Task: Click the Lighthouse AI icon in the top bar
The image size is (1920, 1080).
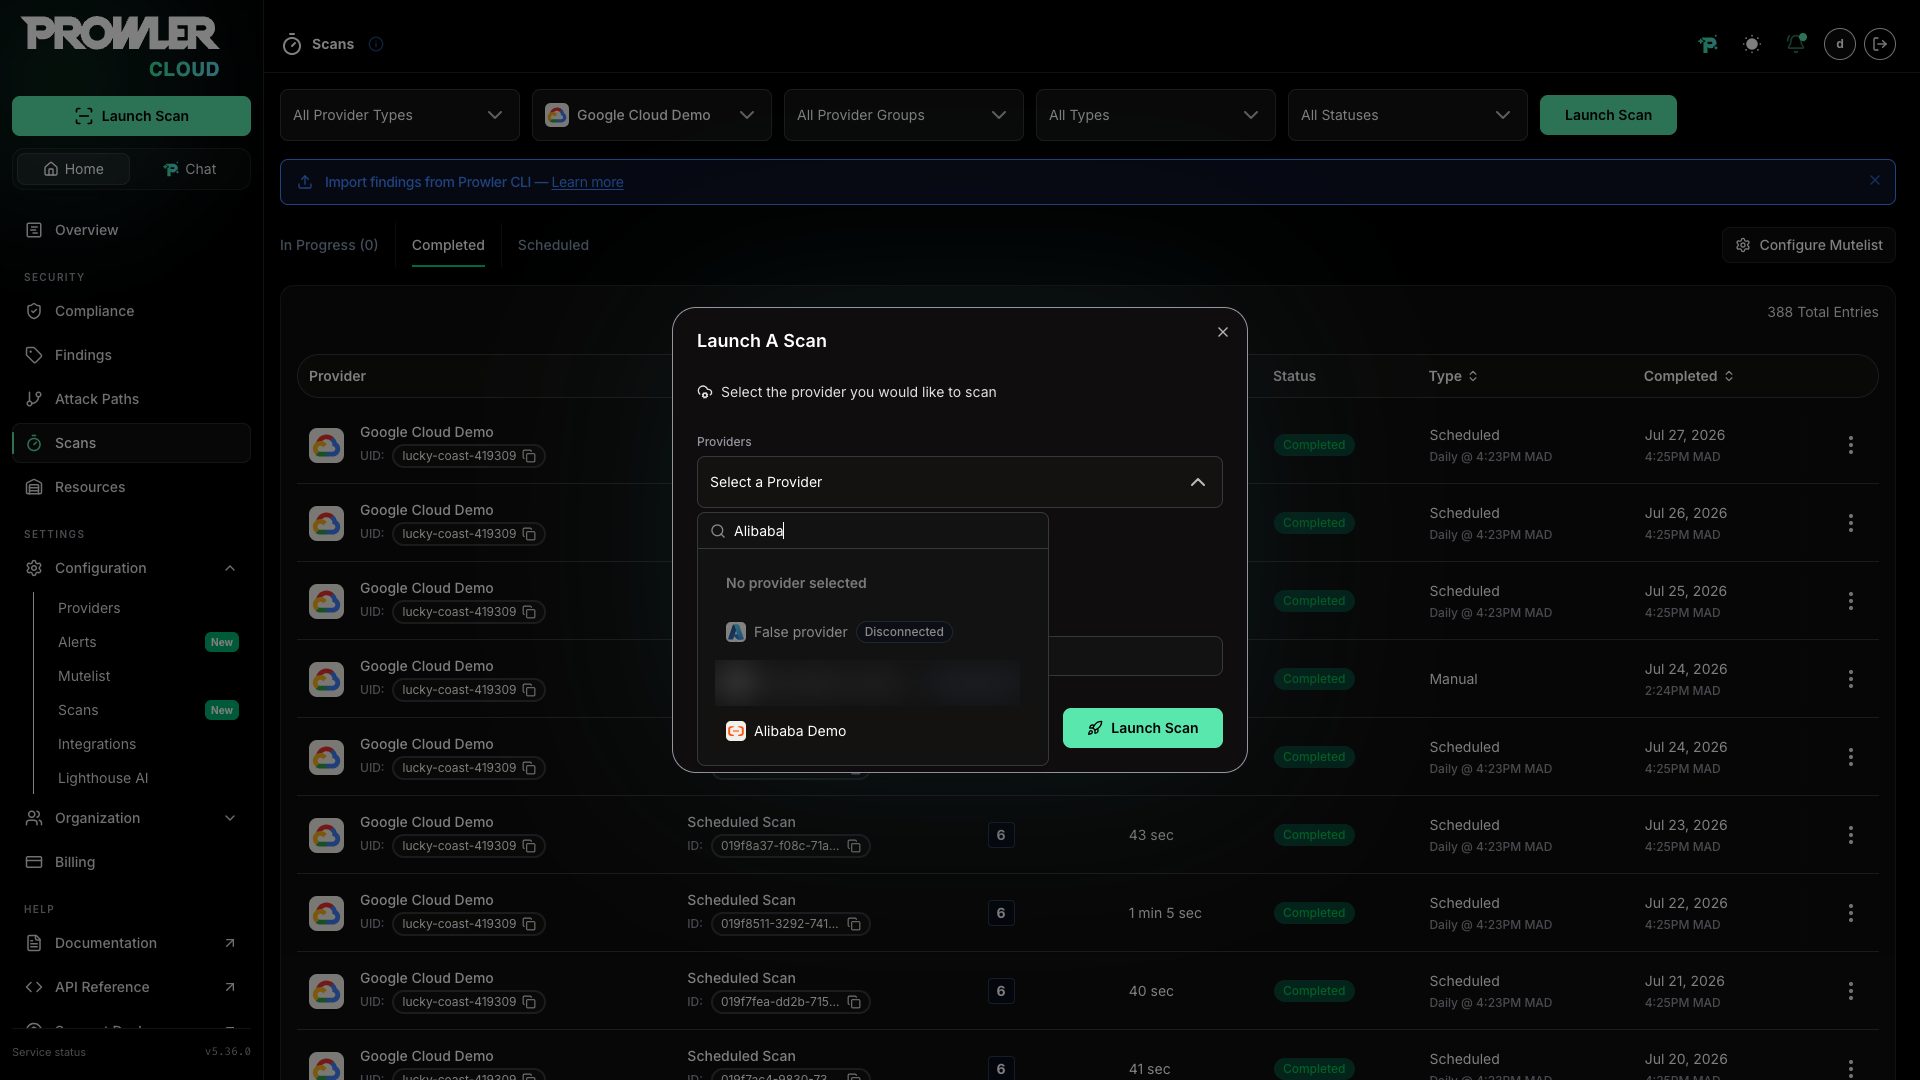Action: click(1708, 44)
